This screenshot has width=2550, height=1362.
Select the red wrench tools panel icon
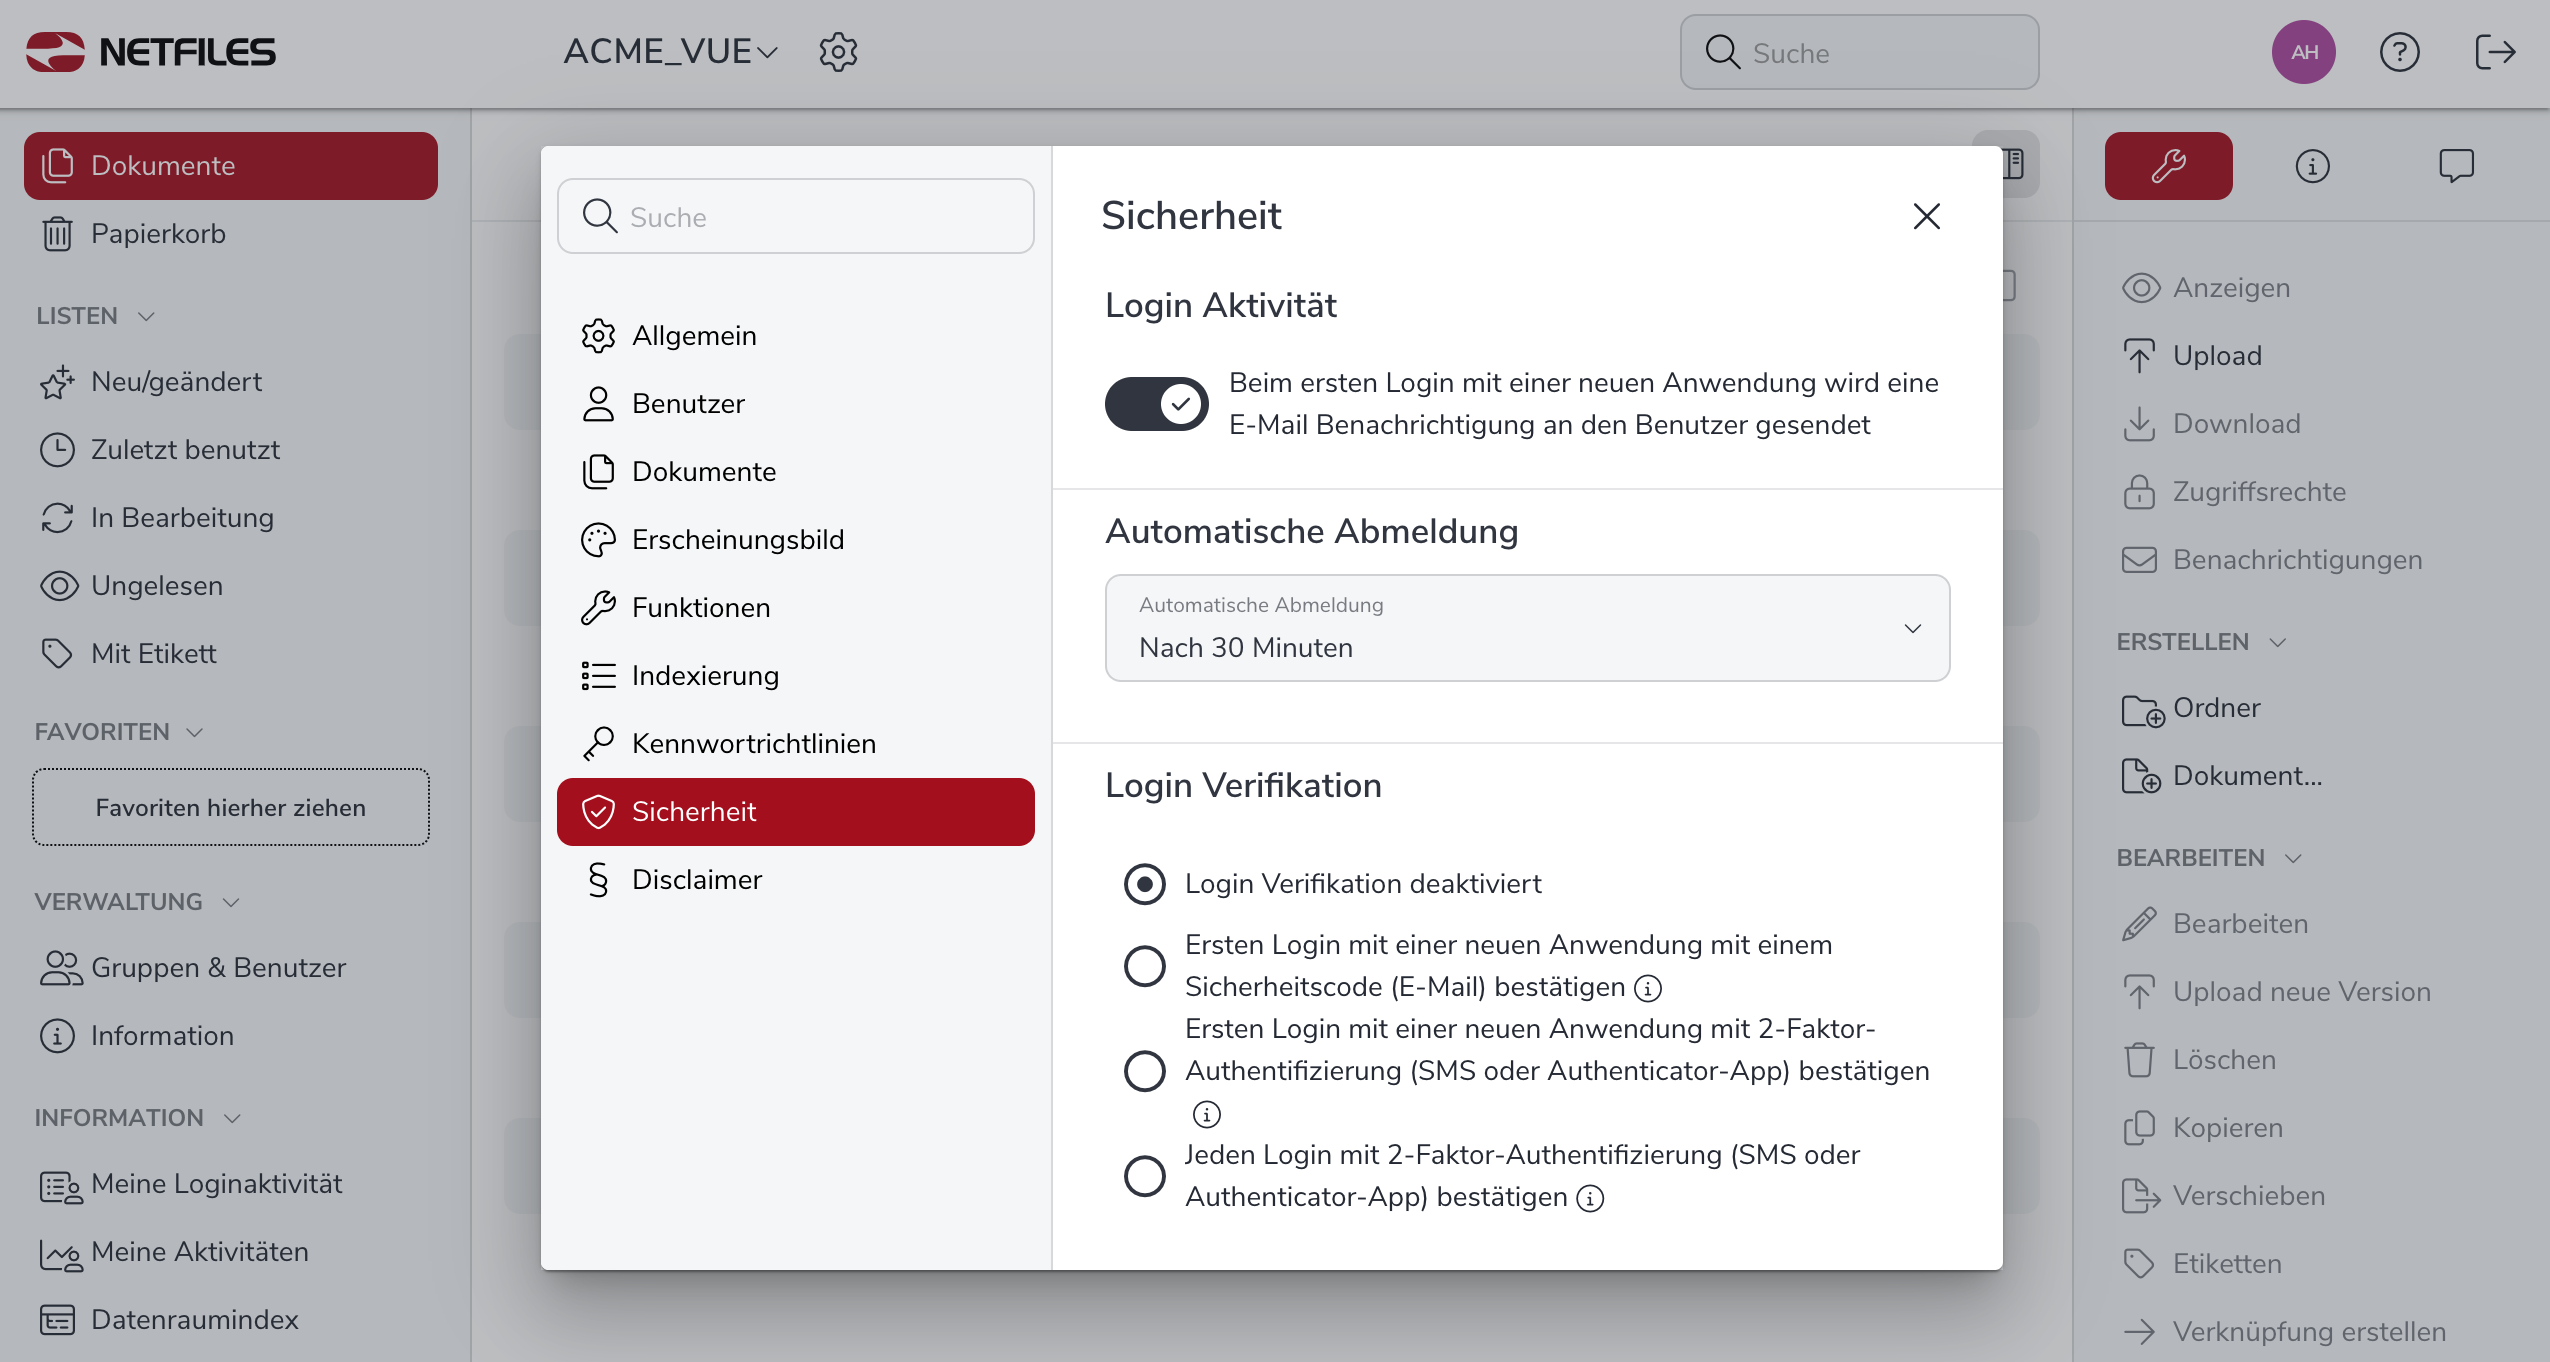click(2168, 166)
